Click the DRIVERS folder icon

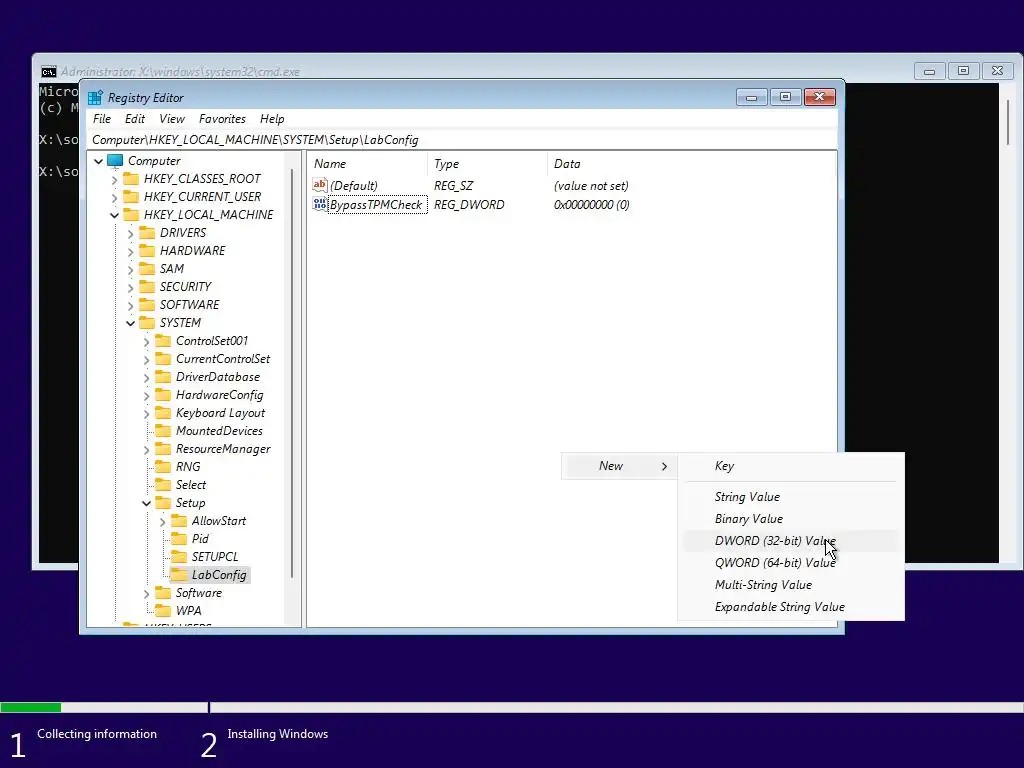coord(148,233)
